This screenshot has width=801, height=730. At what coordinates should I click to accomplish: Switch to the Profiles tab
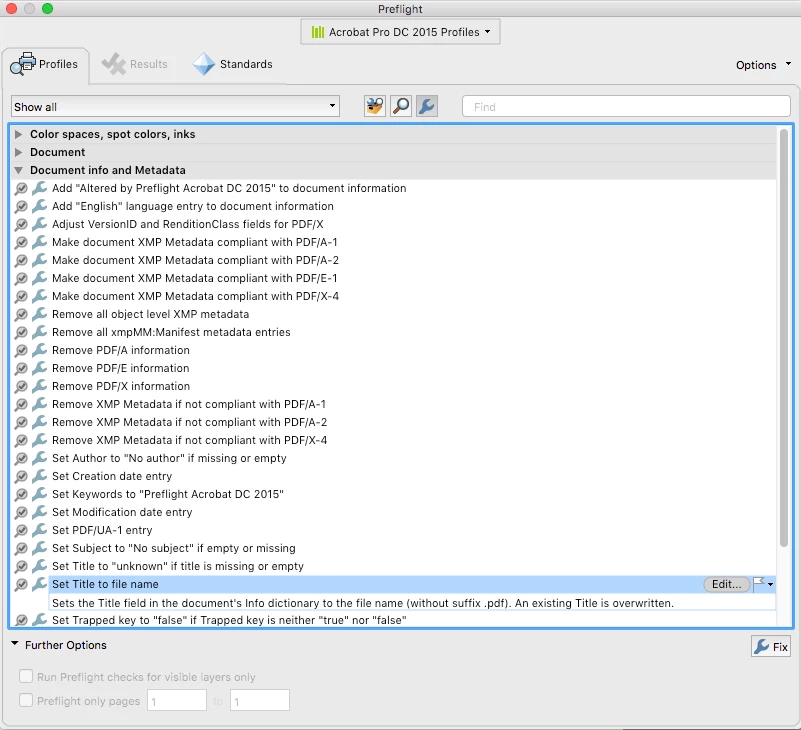click(45, 64)
